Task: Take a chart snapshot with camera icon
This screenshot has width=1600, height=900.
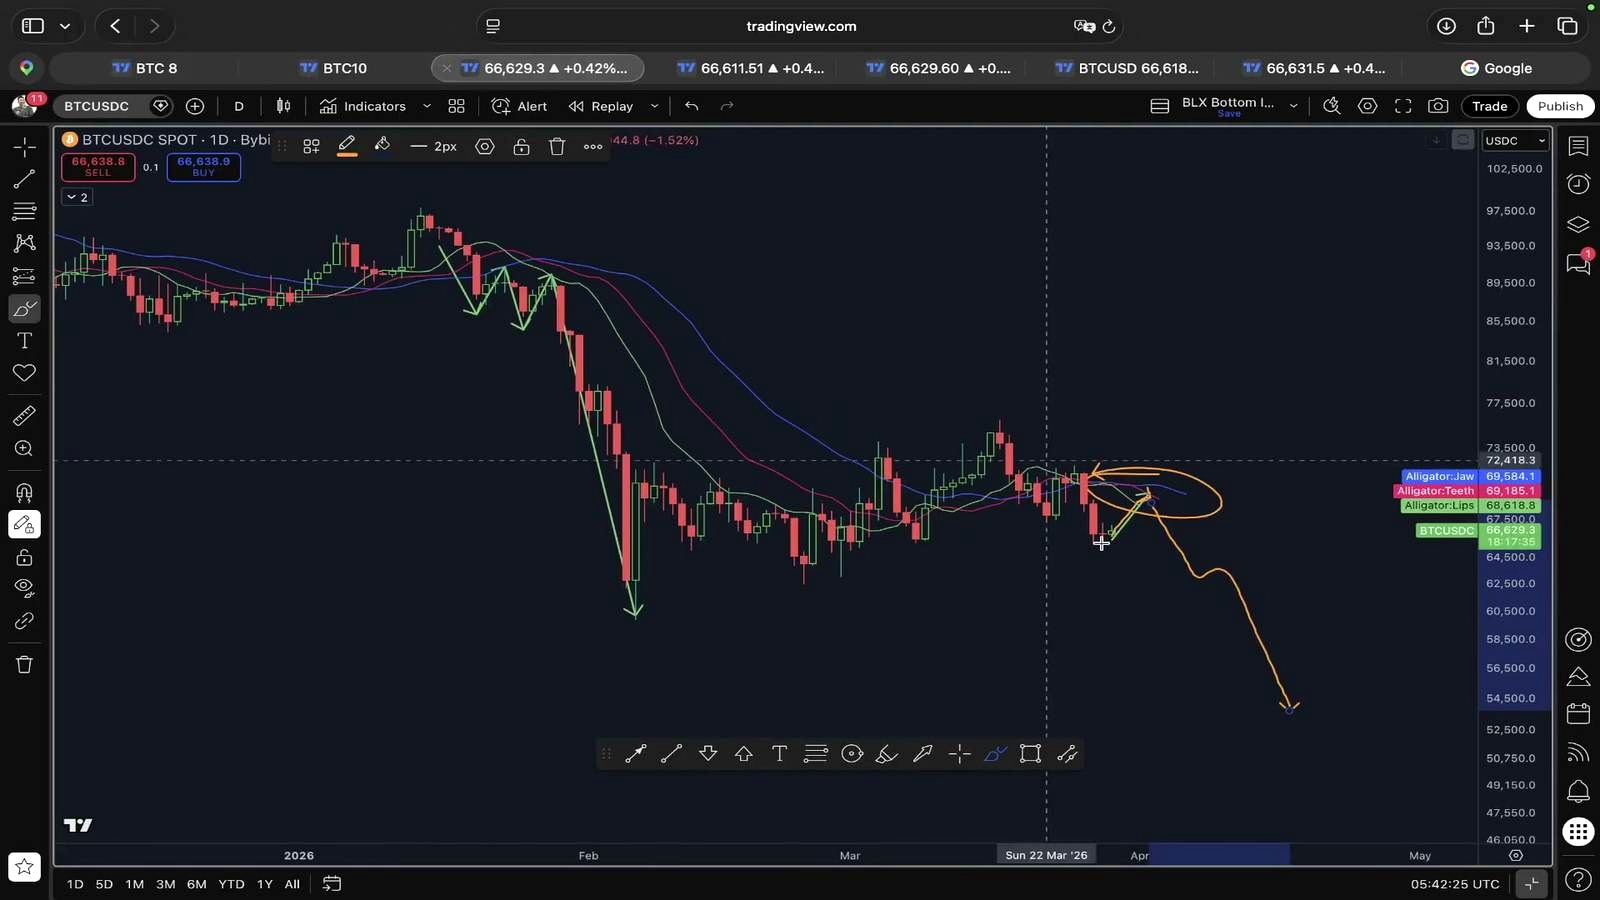Action: 1438,106
